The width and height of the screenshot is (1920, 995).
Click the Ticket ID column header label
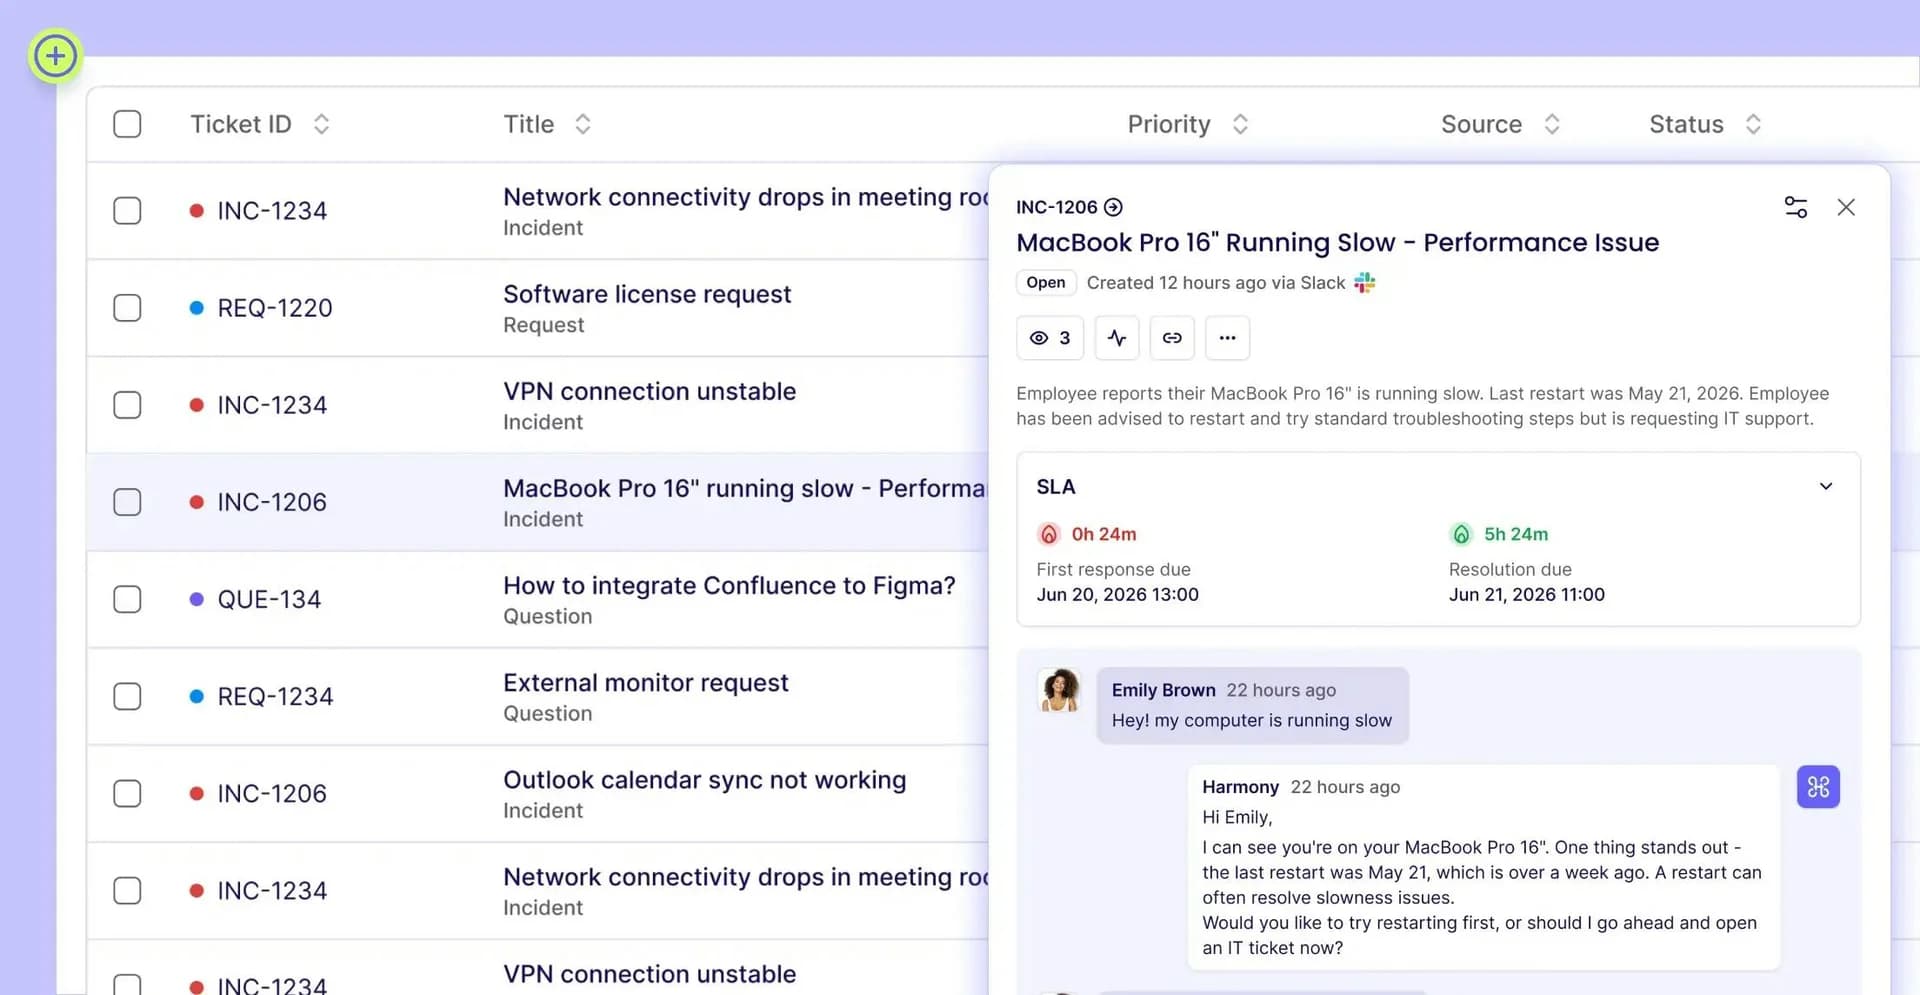(241, 124)
